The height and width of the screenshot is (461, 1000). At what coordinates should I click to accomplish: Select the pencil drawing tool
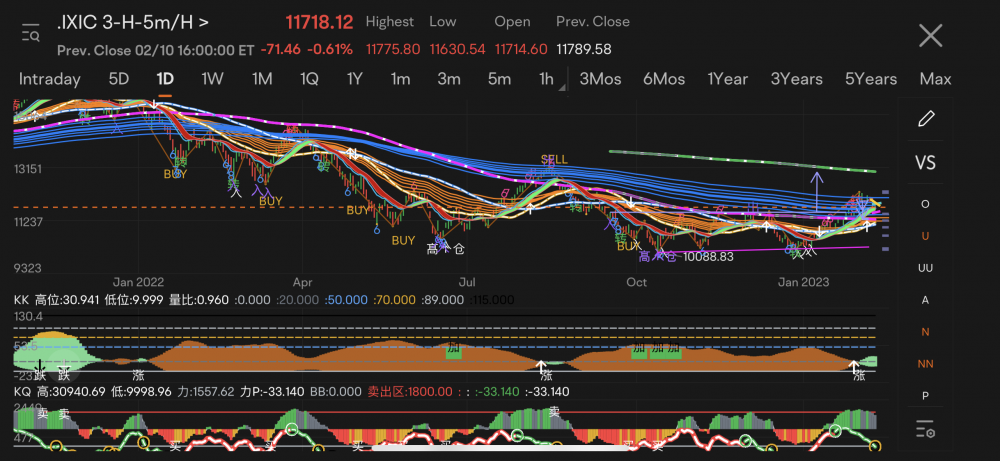point(926,118)
